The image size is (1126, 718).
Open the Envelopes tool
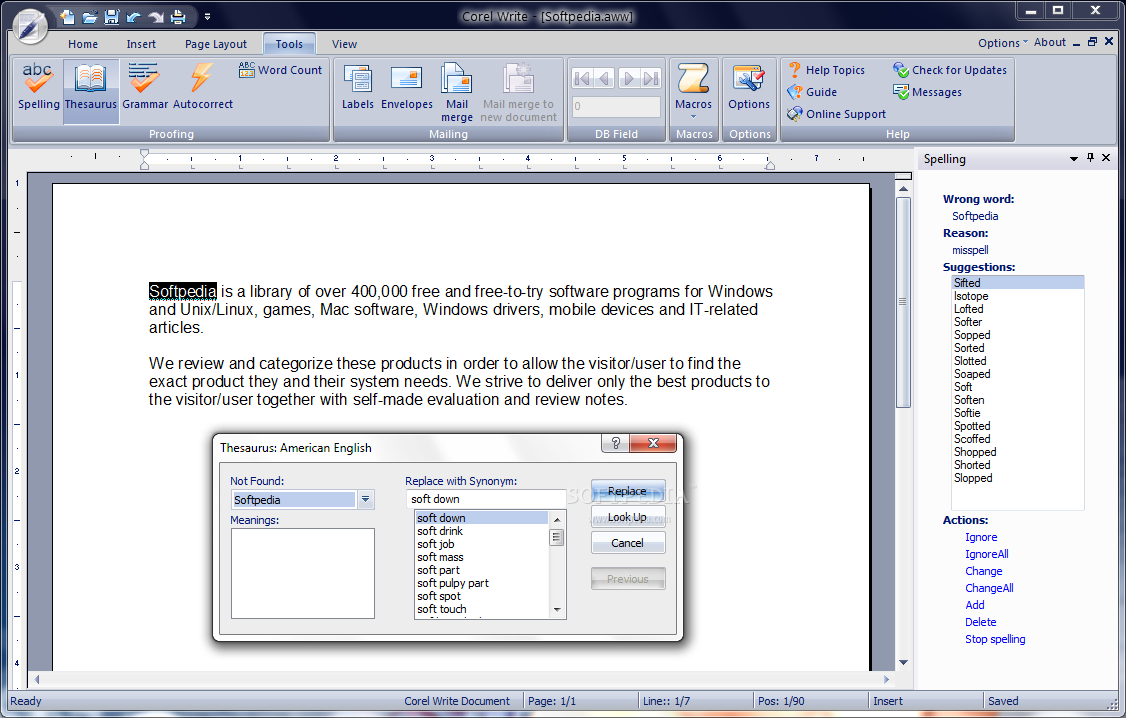[406, 88]
